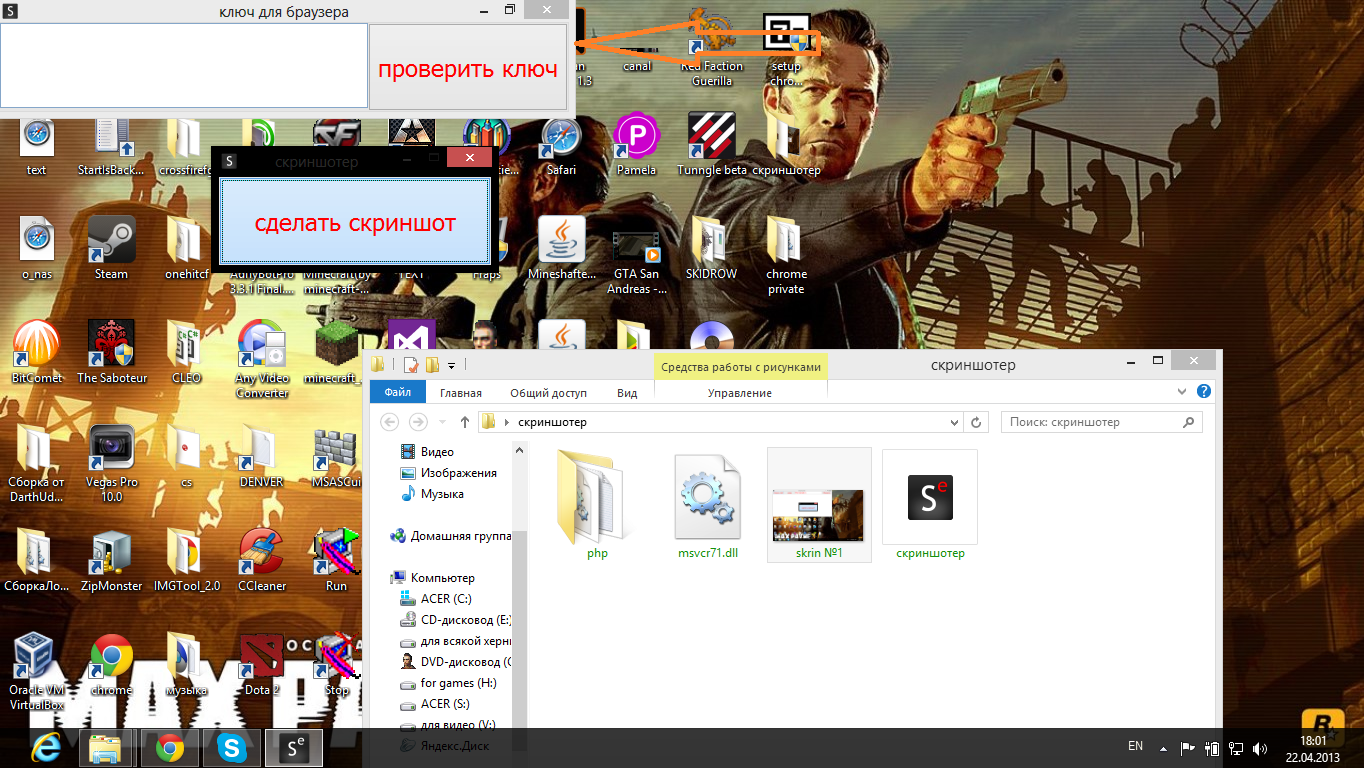
Task: Open the IMGTool_2.0 folder icon
Action: coord(186,560)
